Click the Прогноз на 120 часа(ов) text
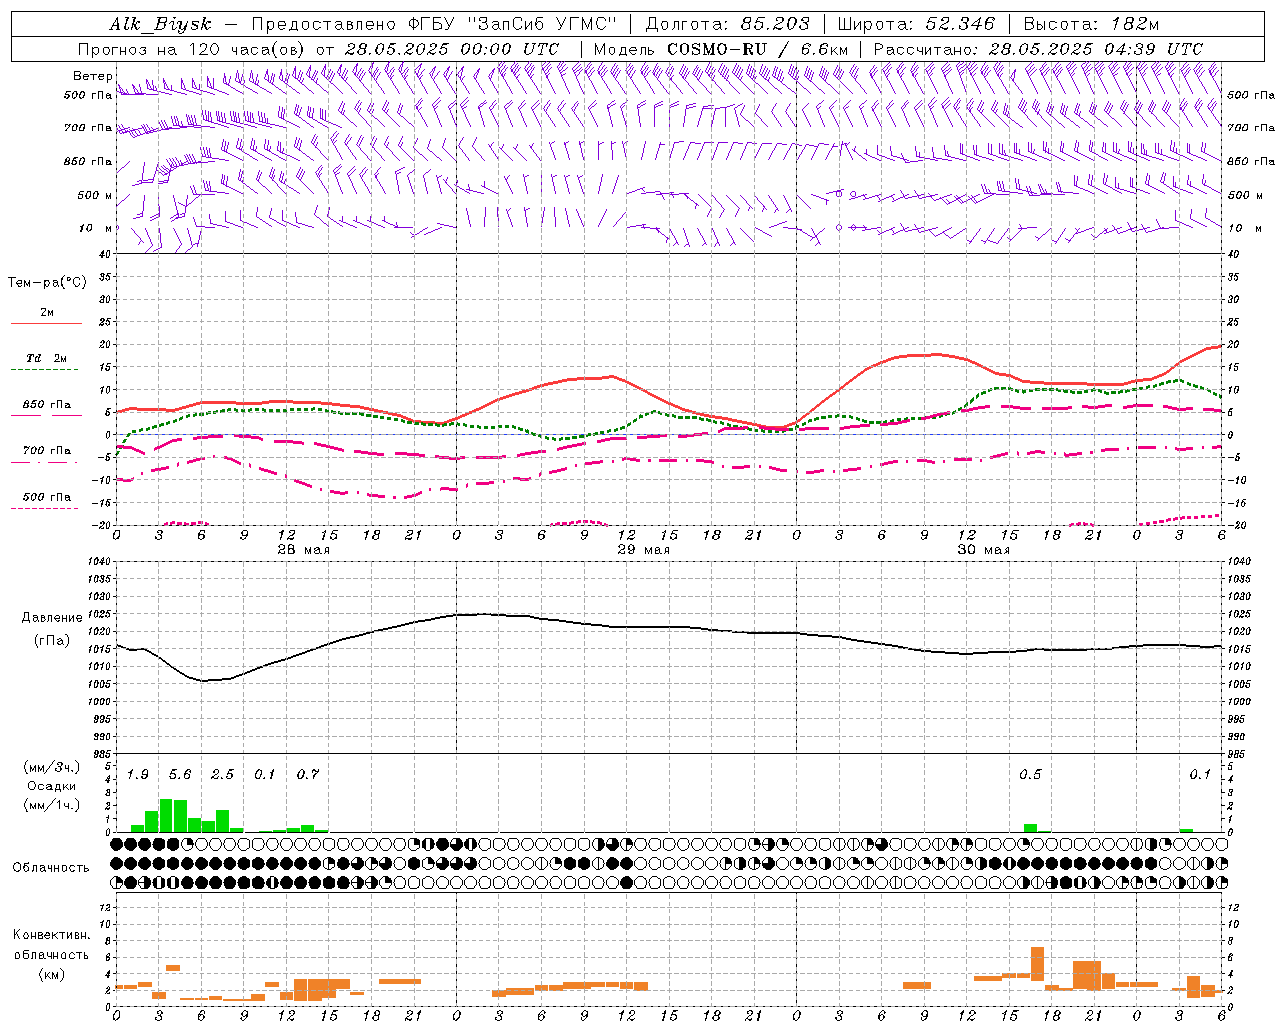 click(x=192, y=49)
